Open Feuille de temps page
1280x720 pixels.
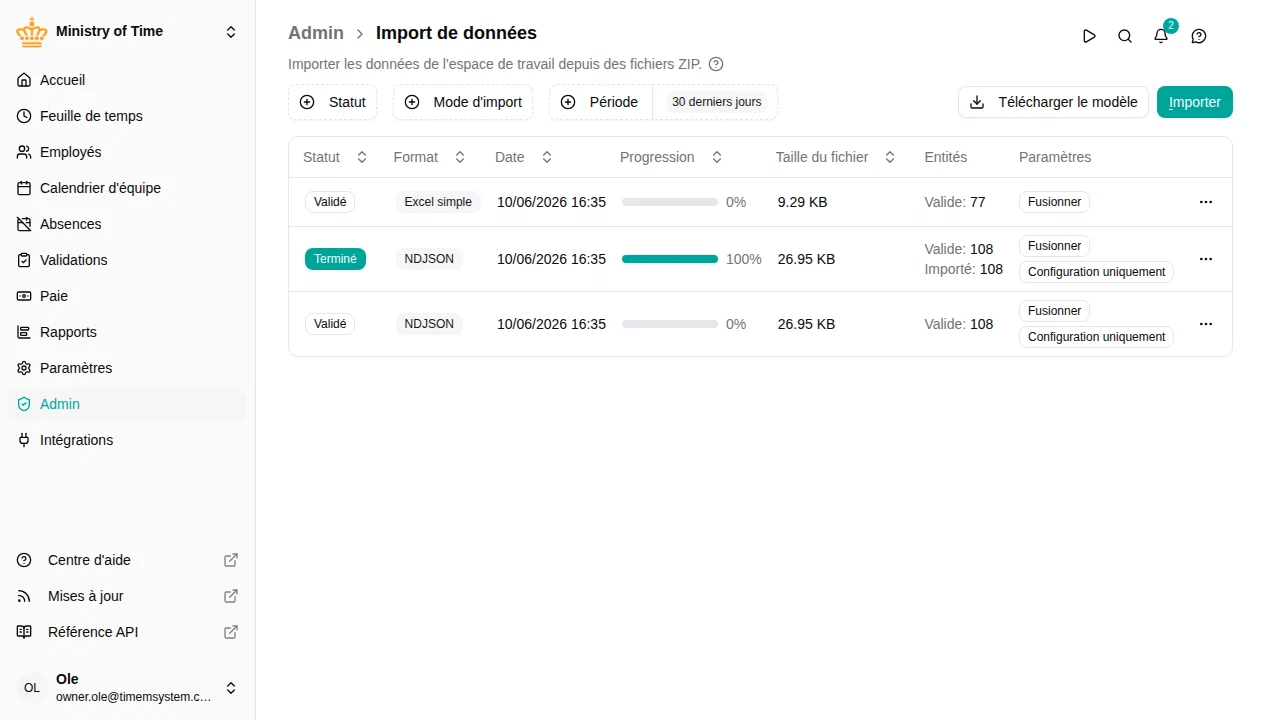coord(127,116)
